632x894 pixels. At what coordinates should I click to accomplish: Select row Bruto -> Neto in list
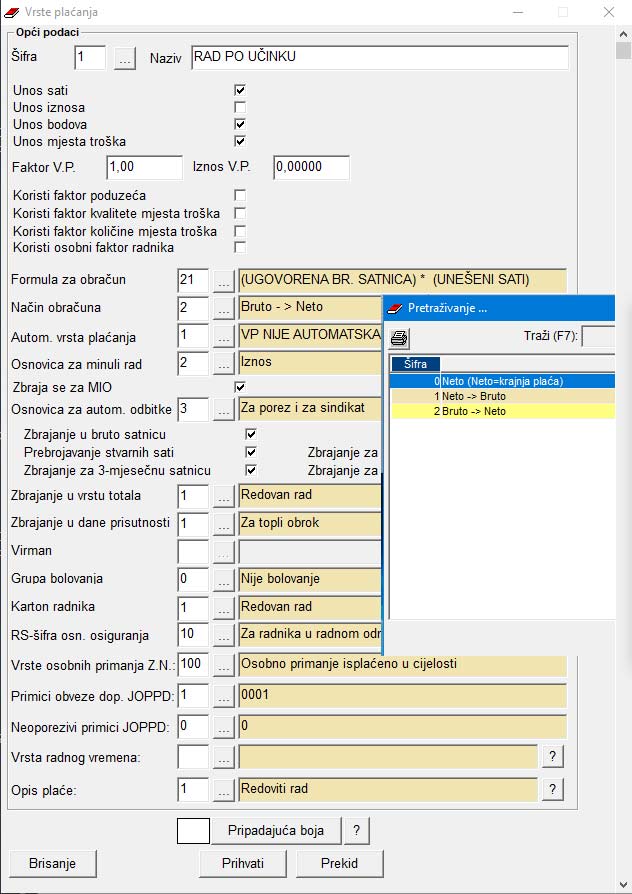(x=503, y=411)
